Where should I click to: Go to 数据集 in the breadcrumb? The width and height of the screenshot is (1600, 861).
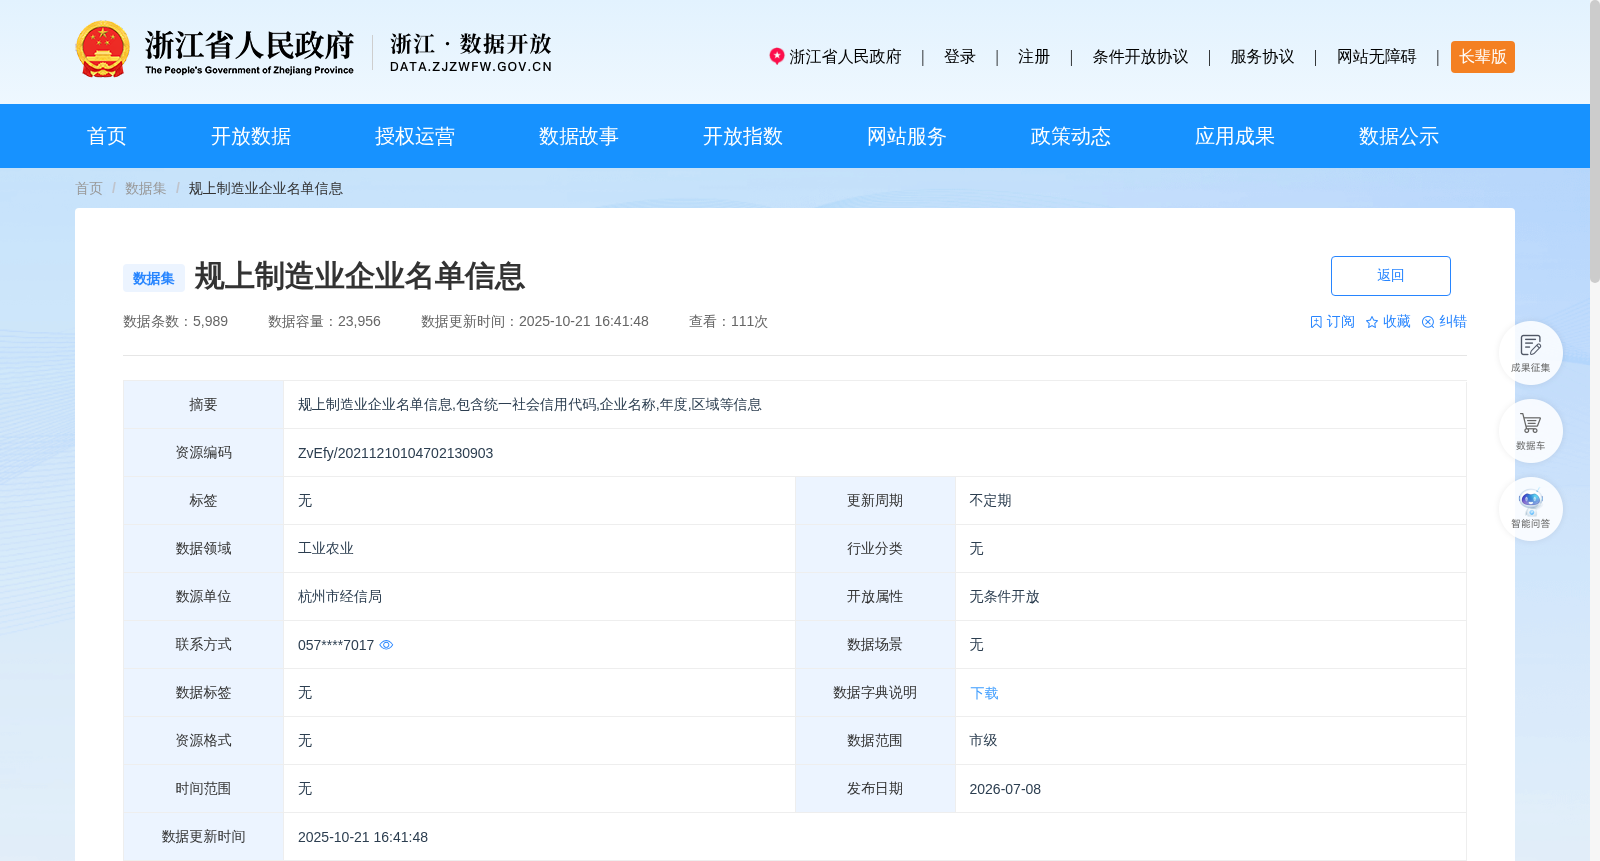click(146, 188)
